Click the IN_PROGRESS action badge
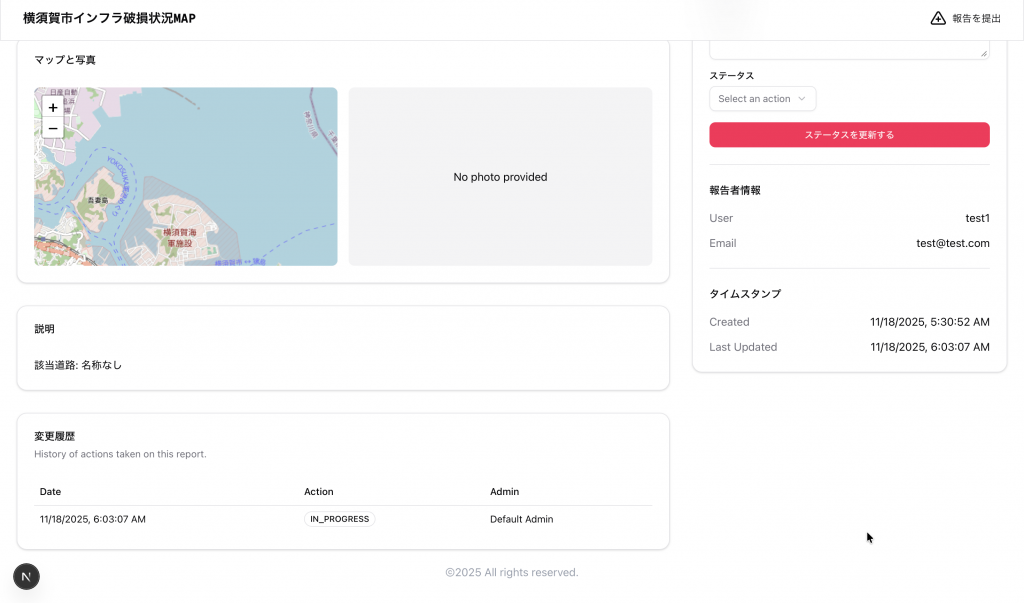 [340, 519]
